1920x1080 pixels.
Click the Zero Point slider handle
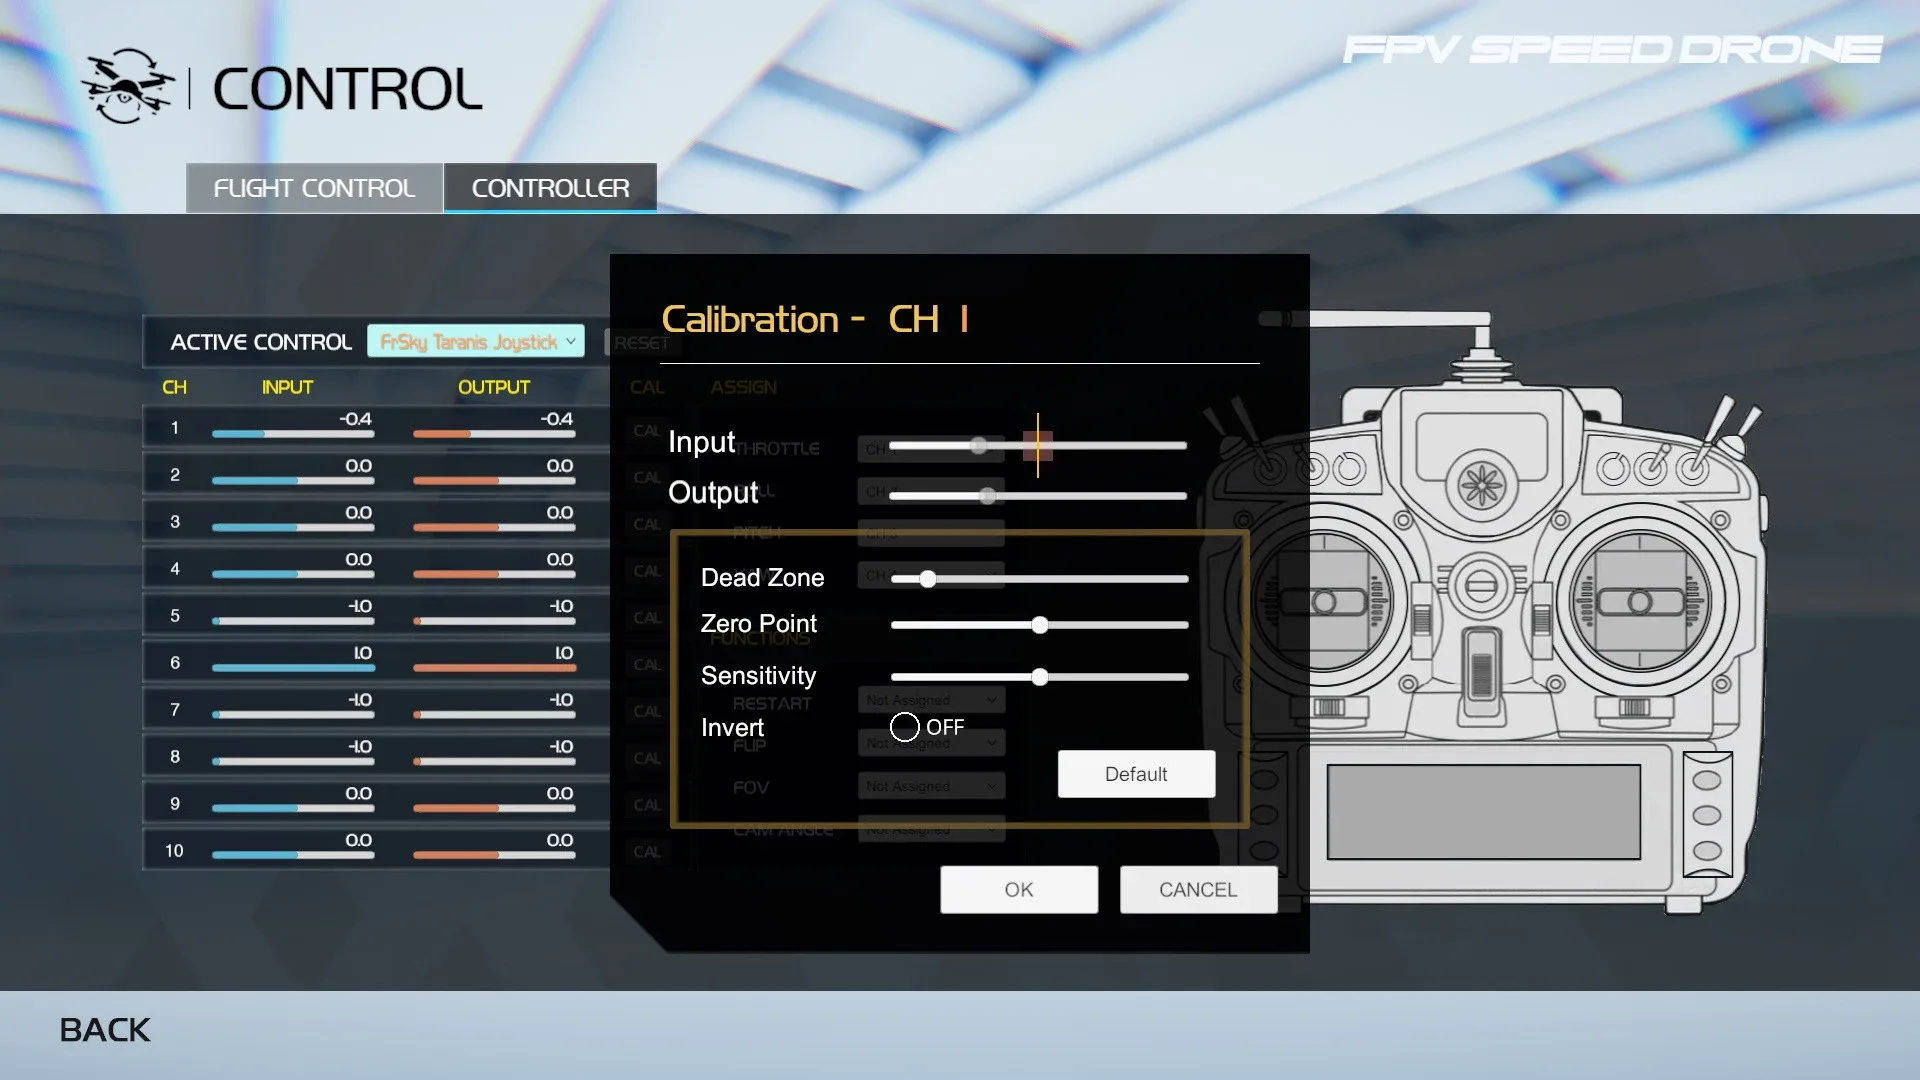tap(1040, 625)
